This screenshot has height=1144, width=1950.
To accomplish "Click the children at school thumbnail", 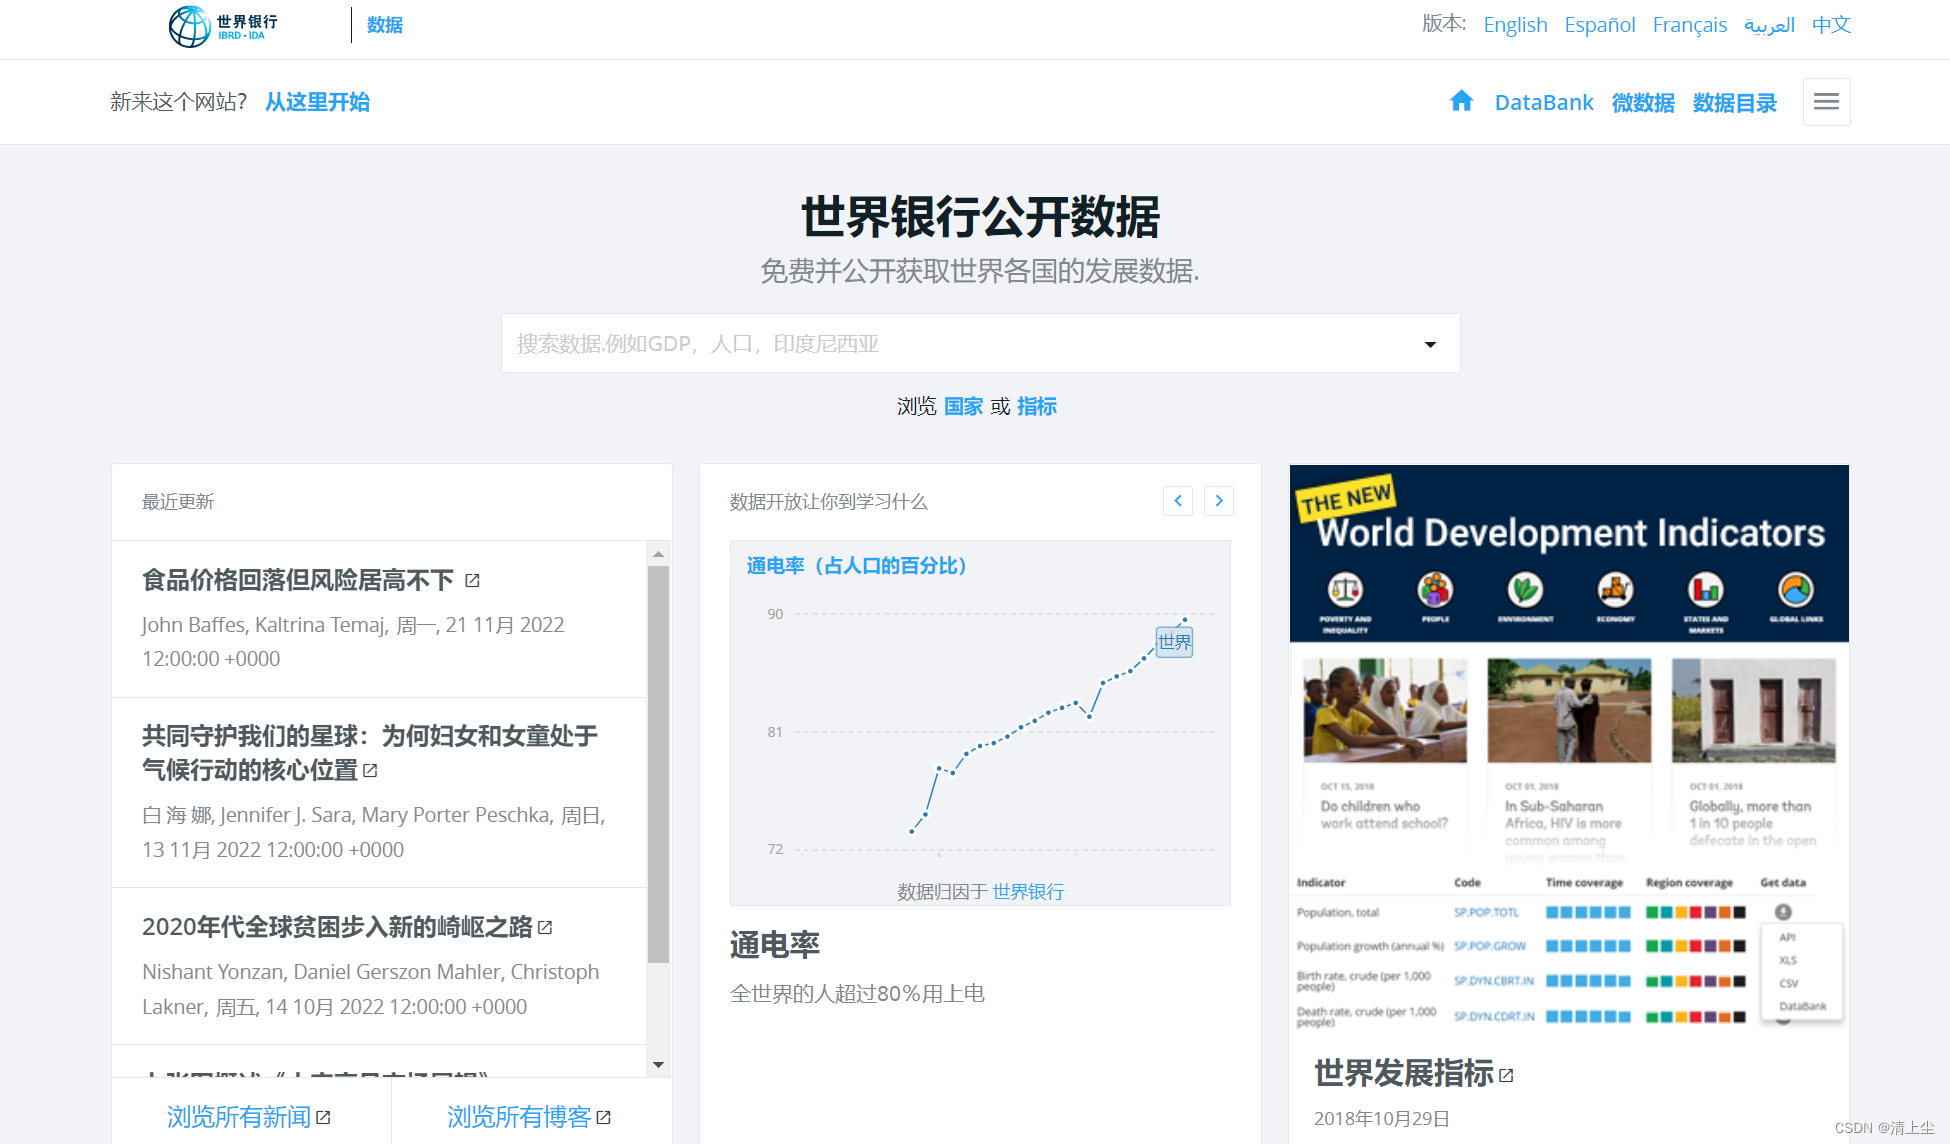I will (1385, 710).
